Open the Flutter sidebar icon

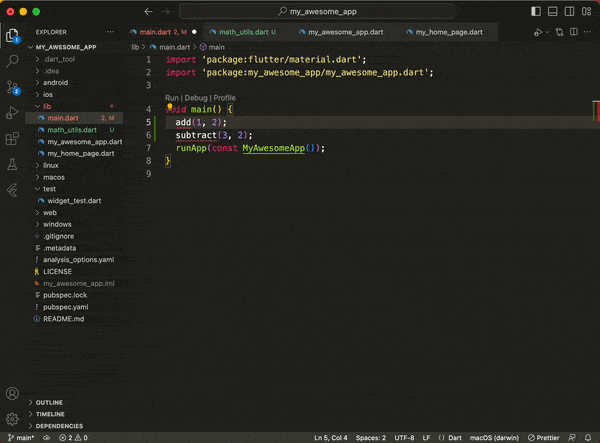(12, 190)
